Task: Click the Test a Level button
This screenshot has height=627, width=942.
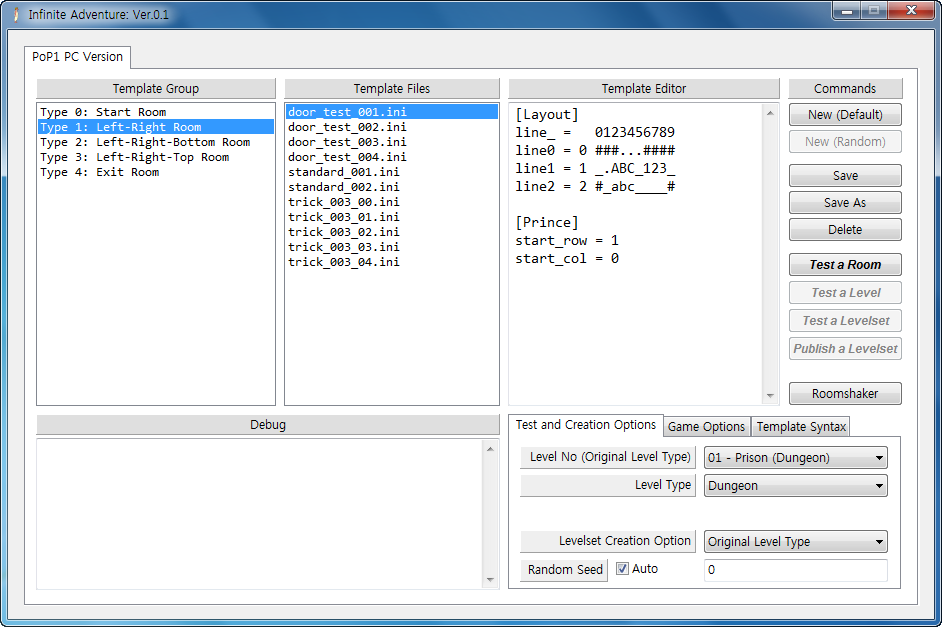Action: [x=845, y=292]
